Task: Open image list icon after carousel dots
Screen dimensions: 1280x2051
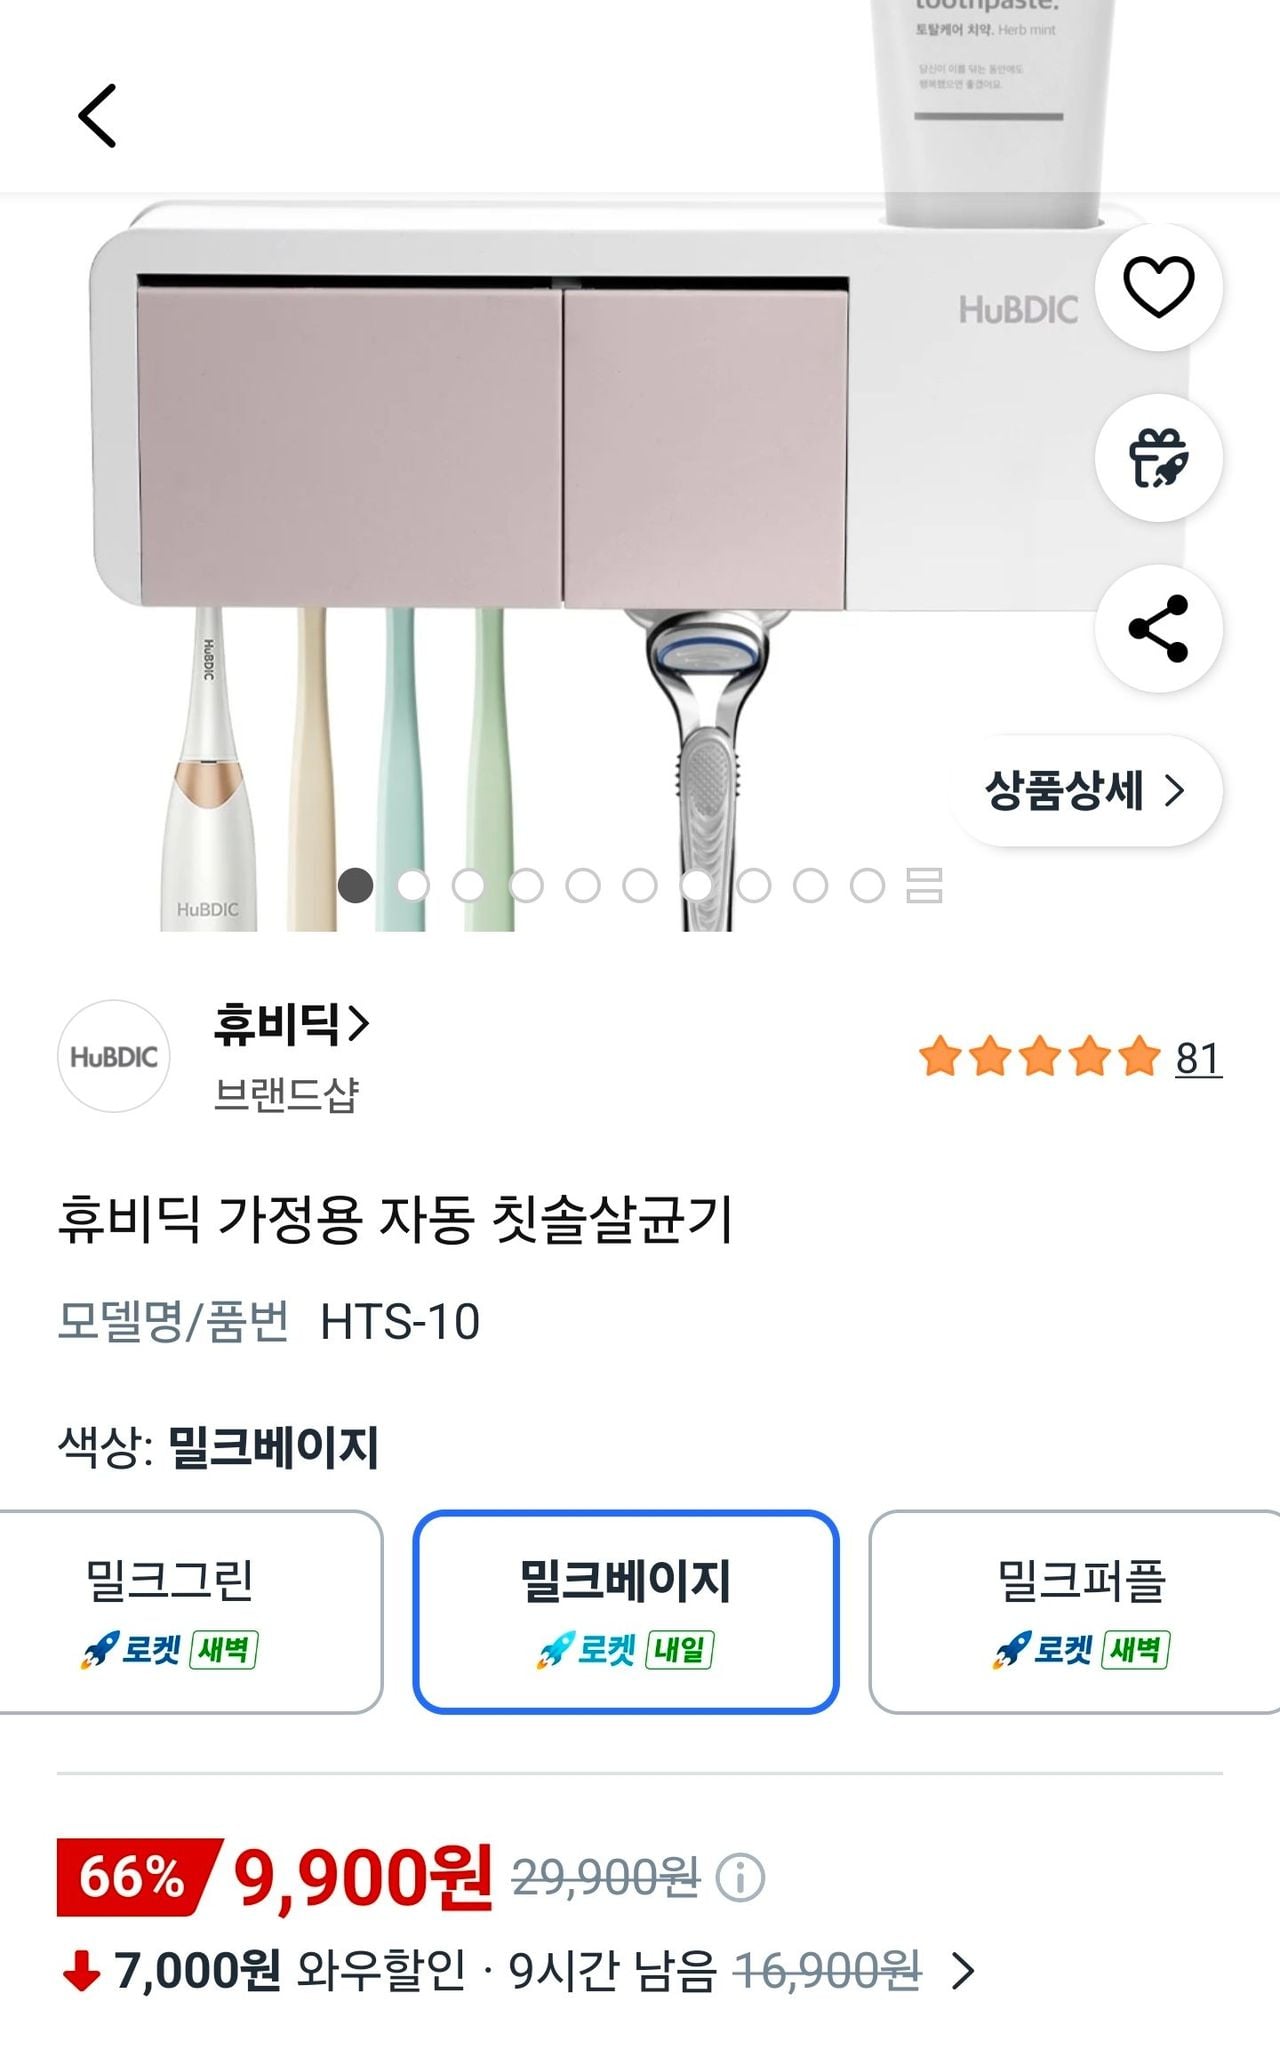Action: click(x=924, y=885)
